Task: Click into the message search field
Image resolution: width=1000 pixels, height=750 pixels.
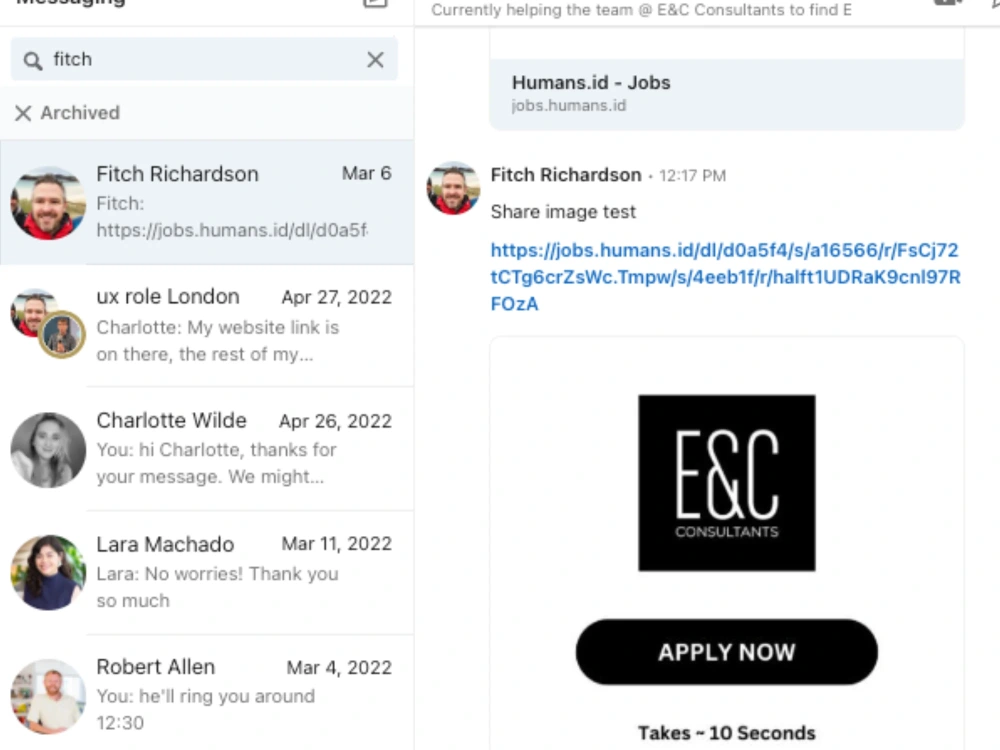Action: (x=204, y=59)
